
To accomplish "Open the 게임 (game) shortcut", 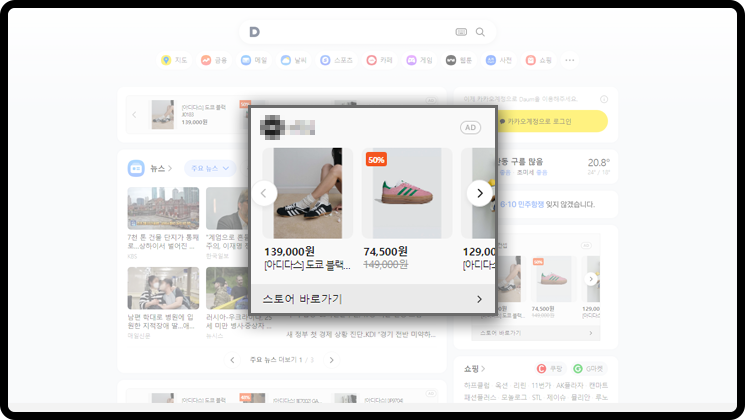I will point(419,60).
